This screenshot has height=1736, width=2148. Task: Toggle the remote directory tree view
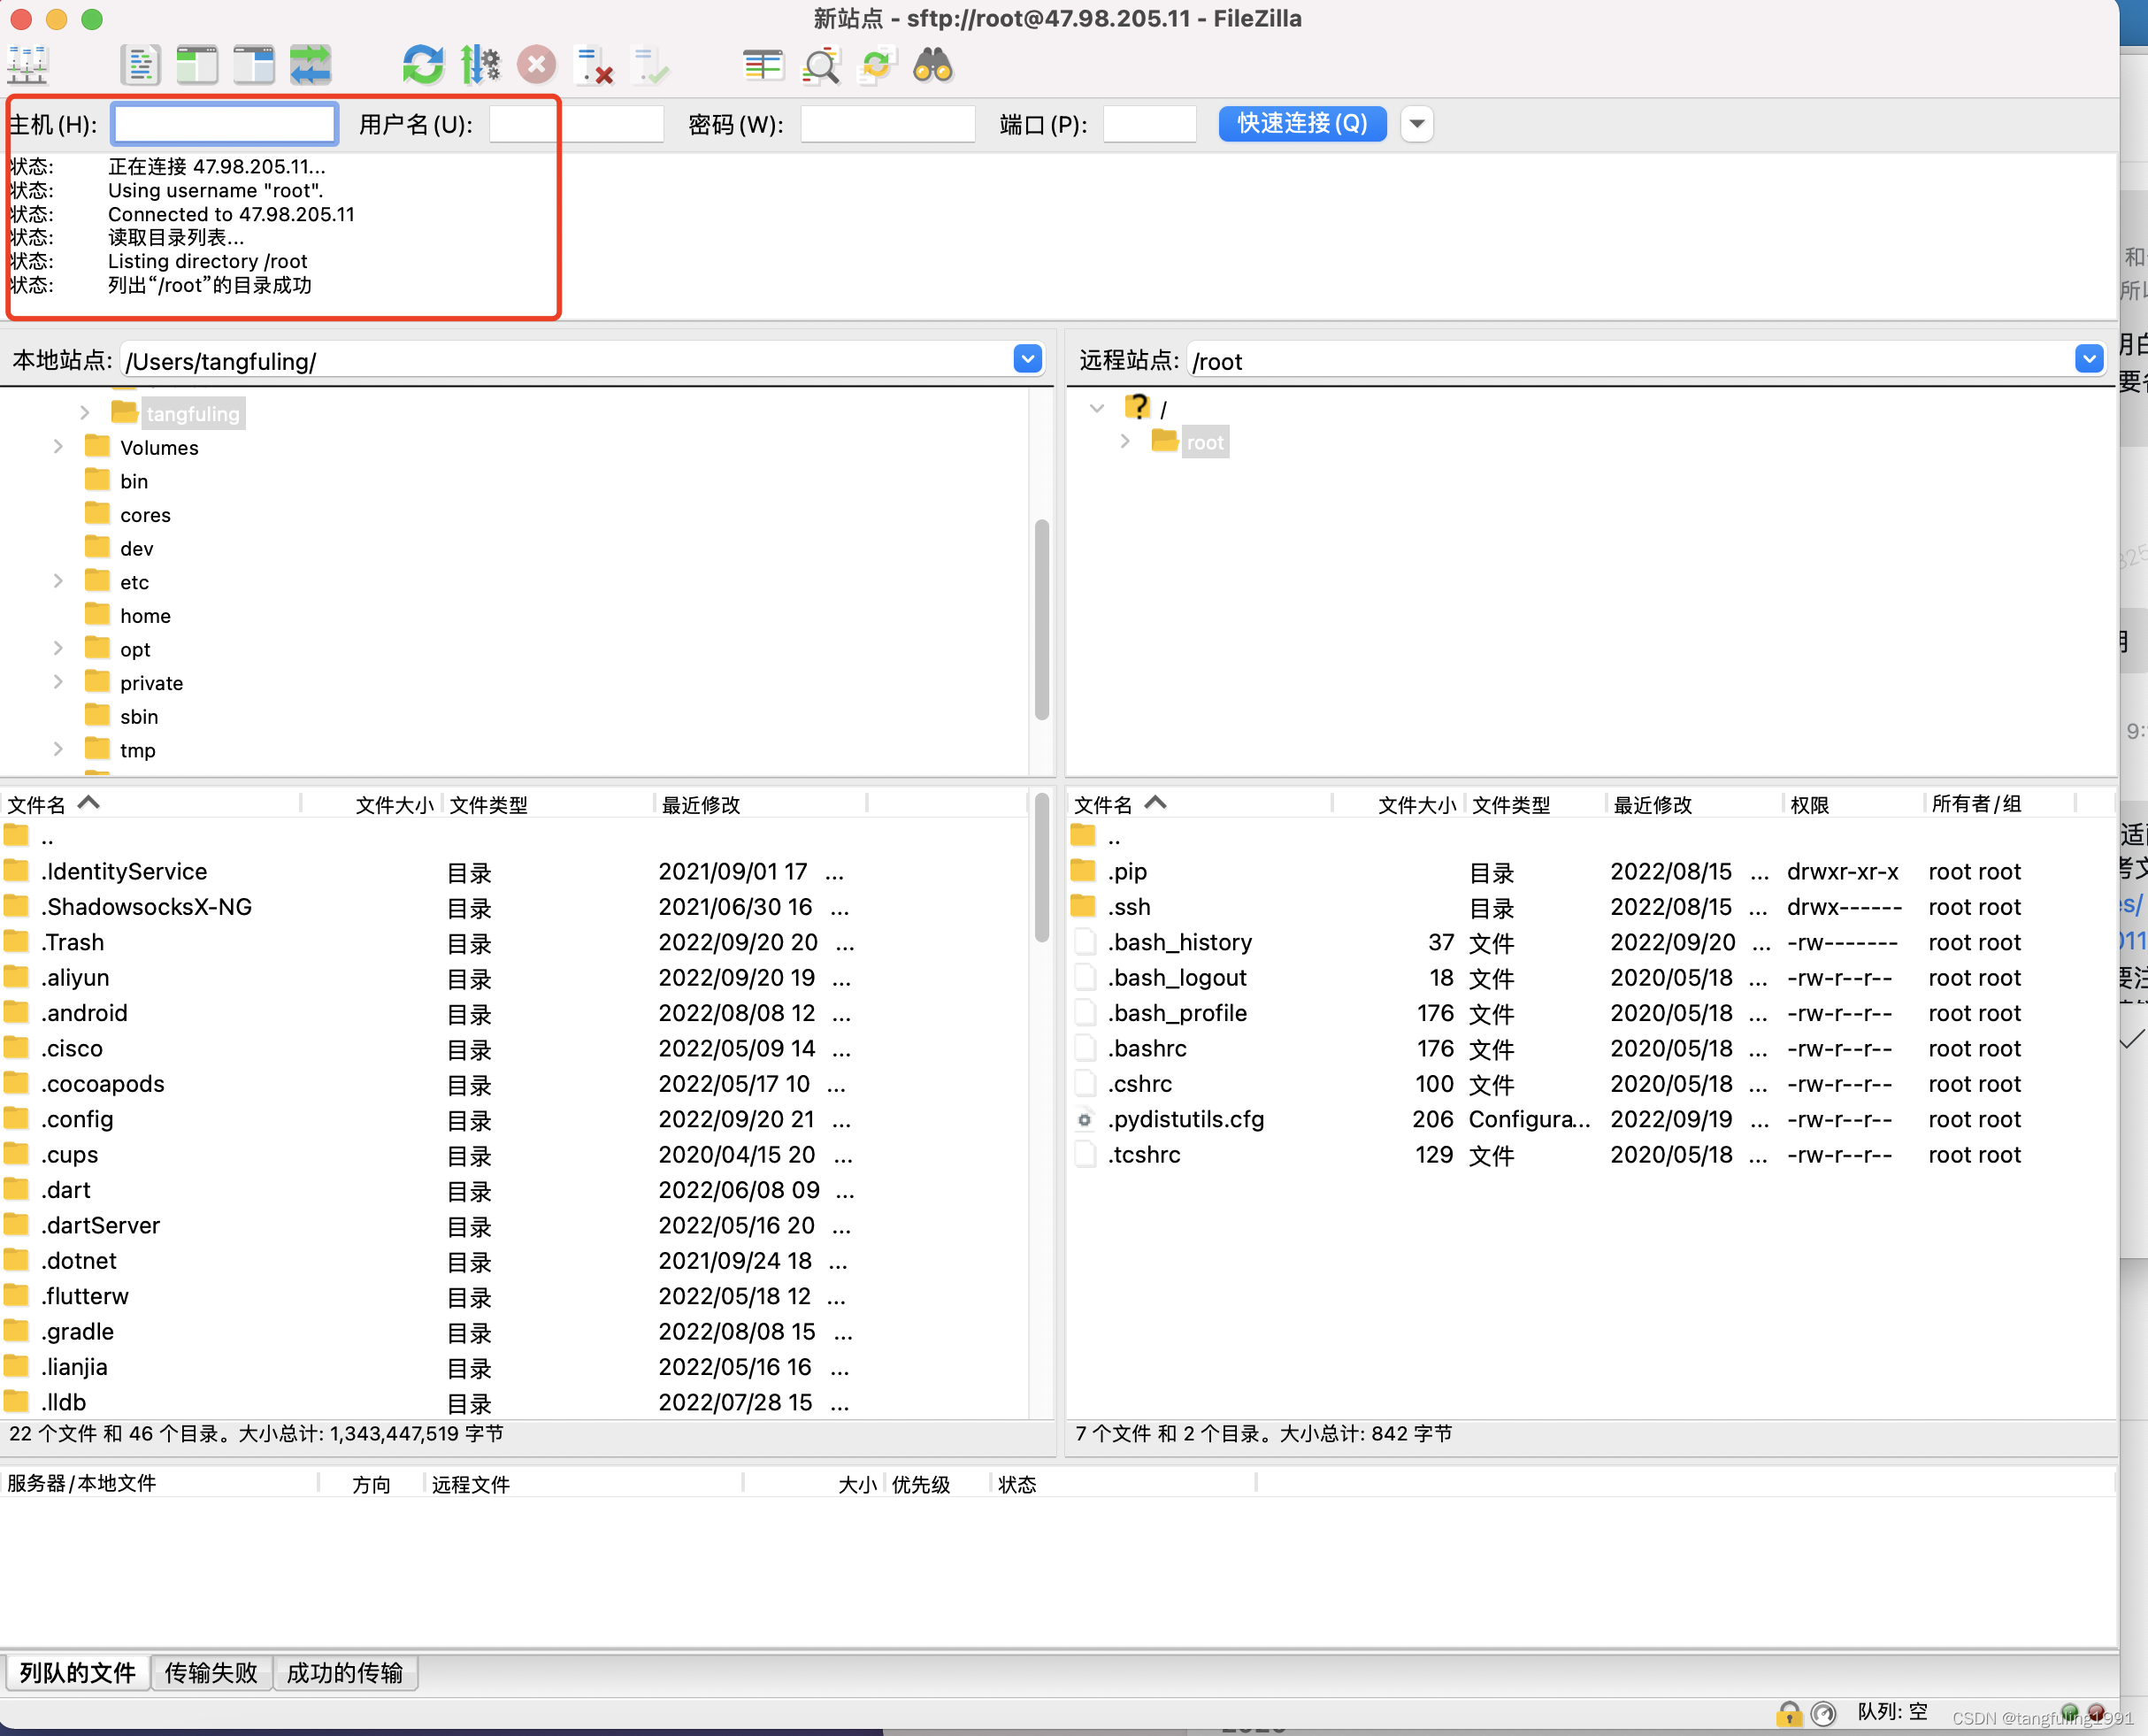coord(254,66)
